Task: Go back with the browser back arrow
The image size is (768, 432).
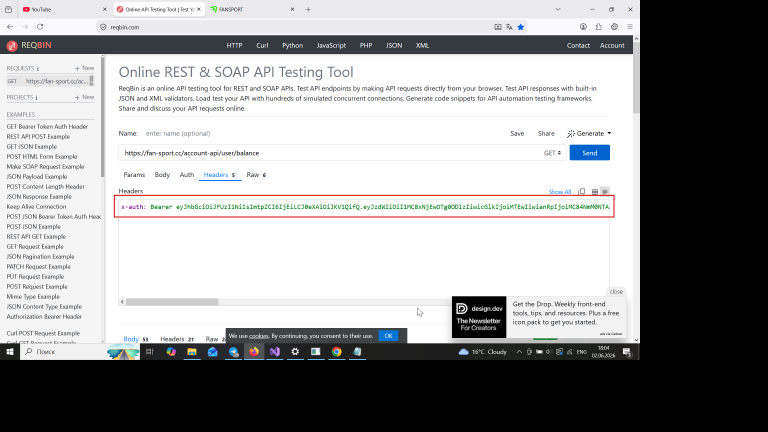Action: point(10,27)
